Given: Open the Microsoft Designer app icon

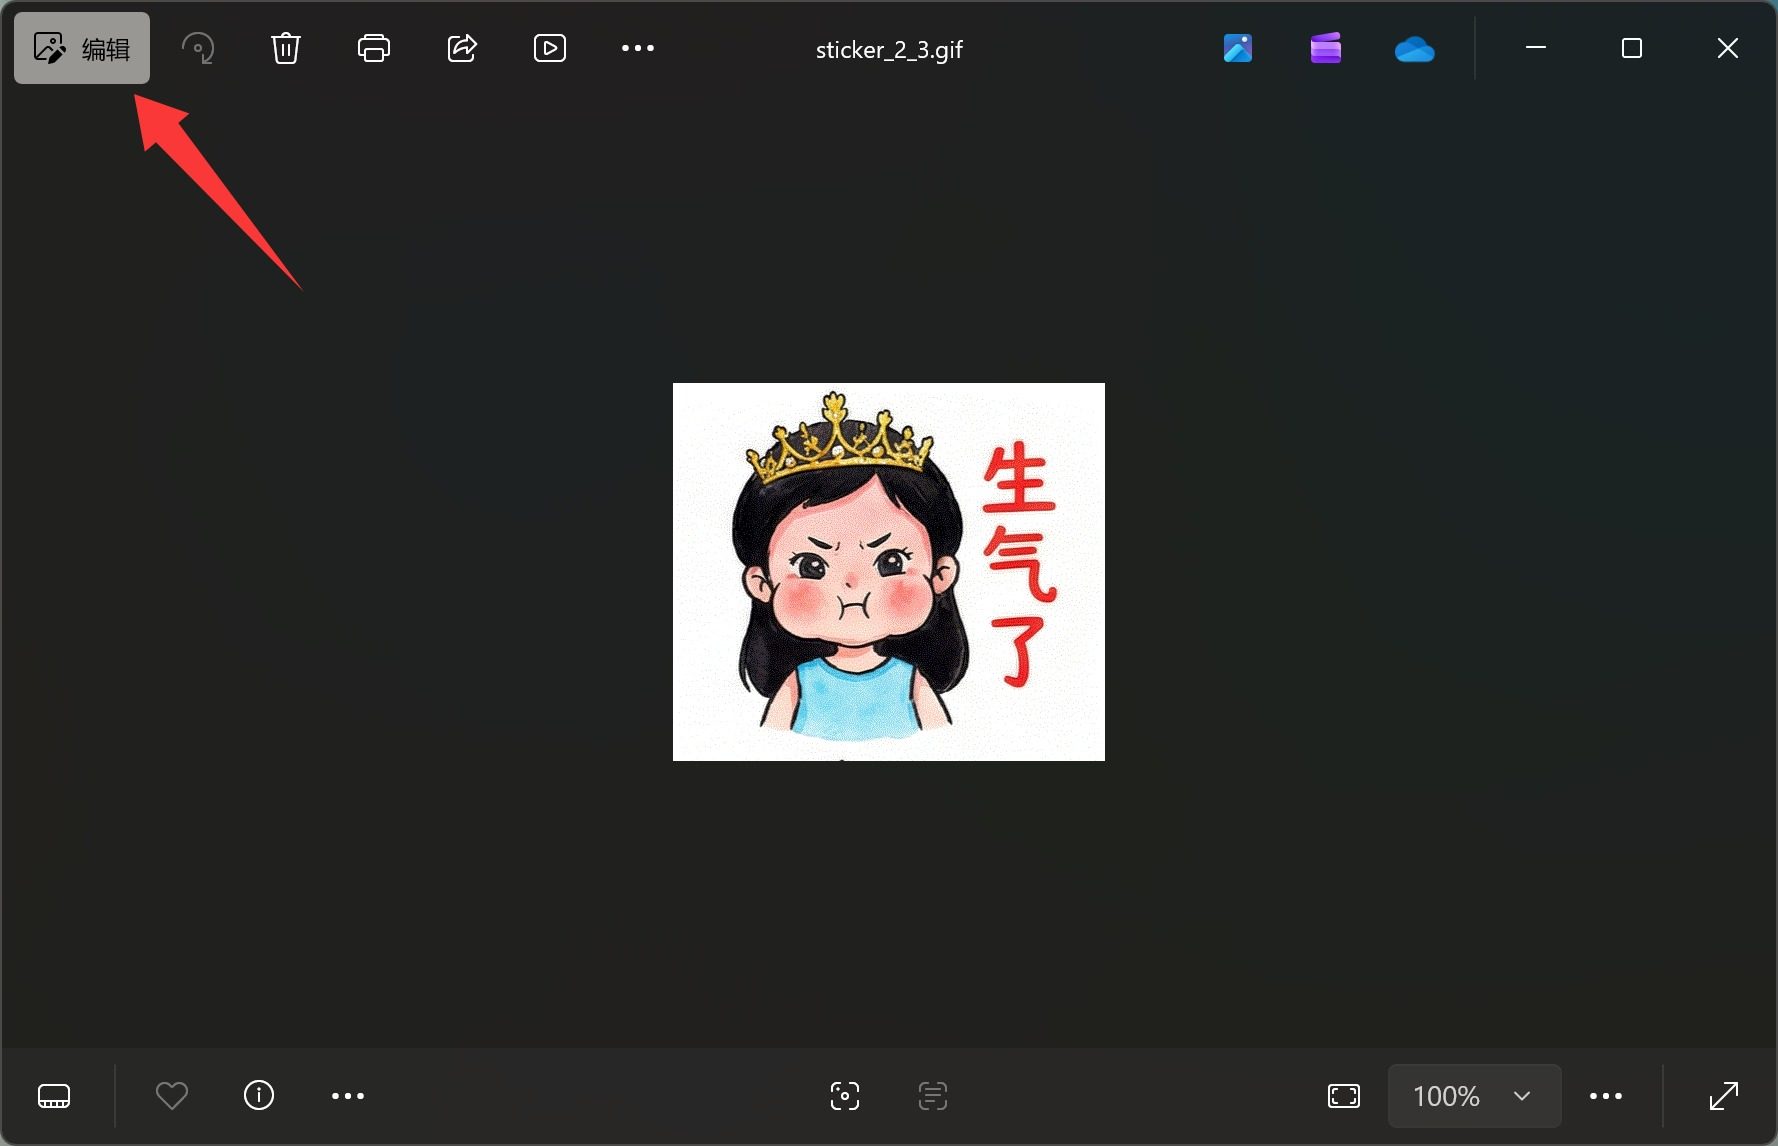Looking at the screenshot, I should tap(1238, 48).
